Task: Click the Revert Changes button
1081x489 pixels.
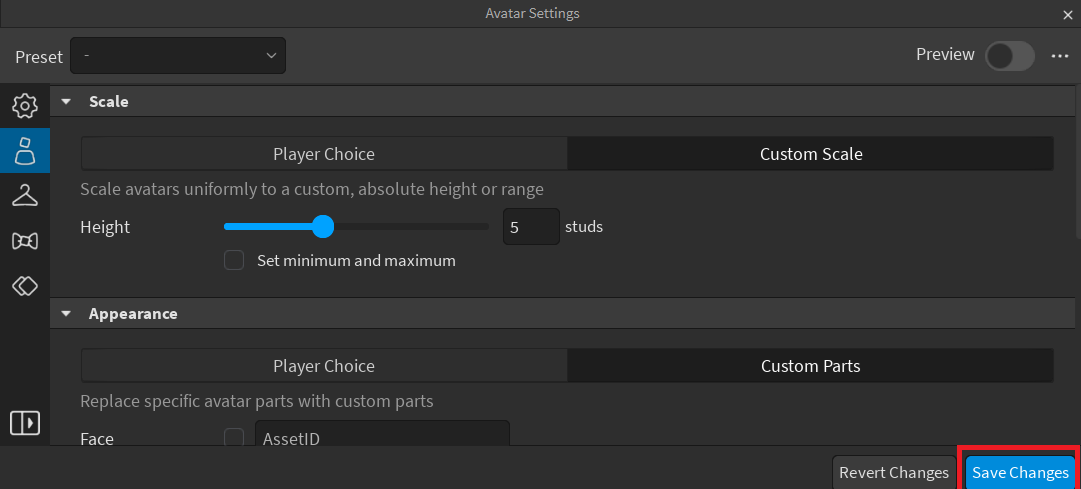Action: pos(893,472)
